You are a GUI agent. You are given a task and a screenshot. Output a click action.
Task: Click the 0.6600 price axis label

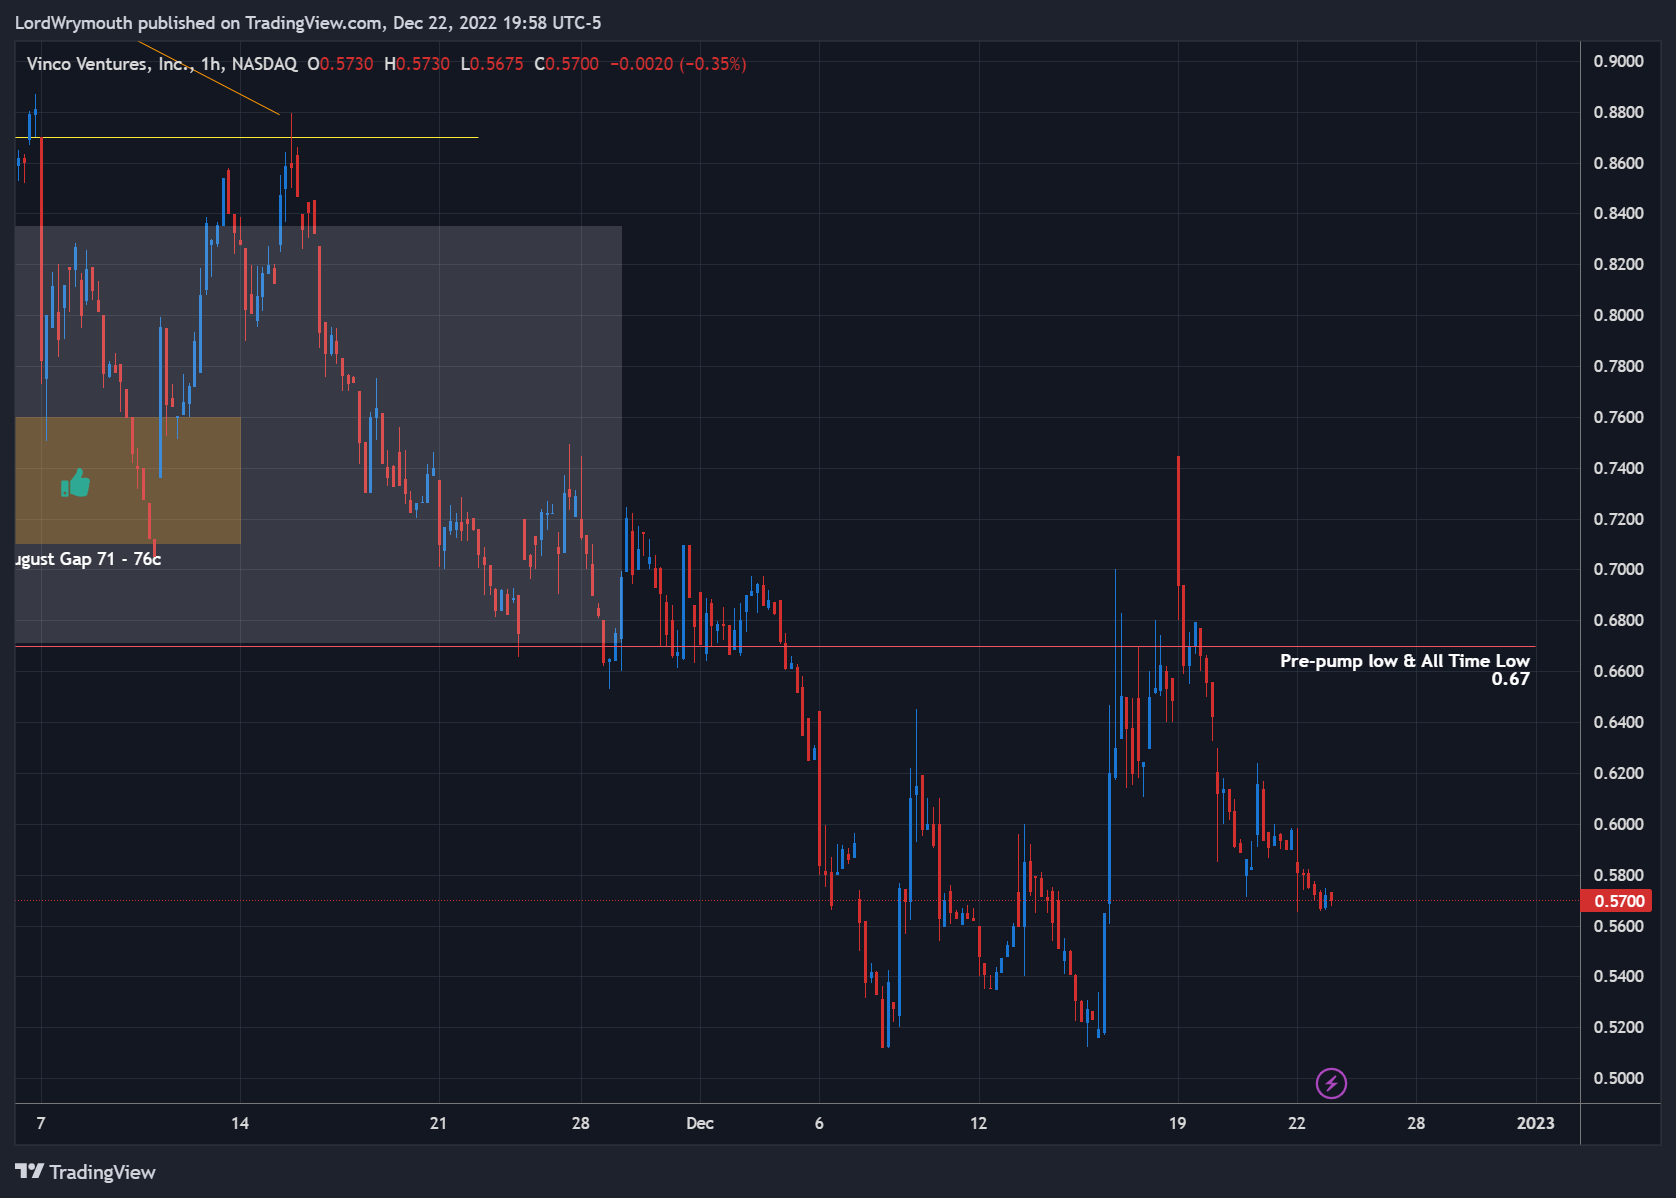(1618, 671)
